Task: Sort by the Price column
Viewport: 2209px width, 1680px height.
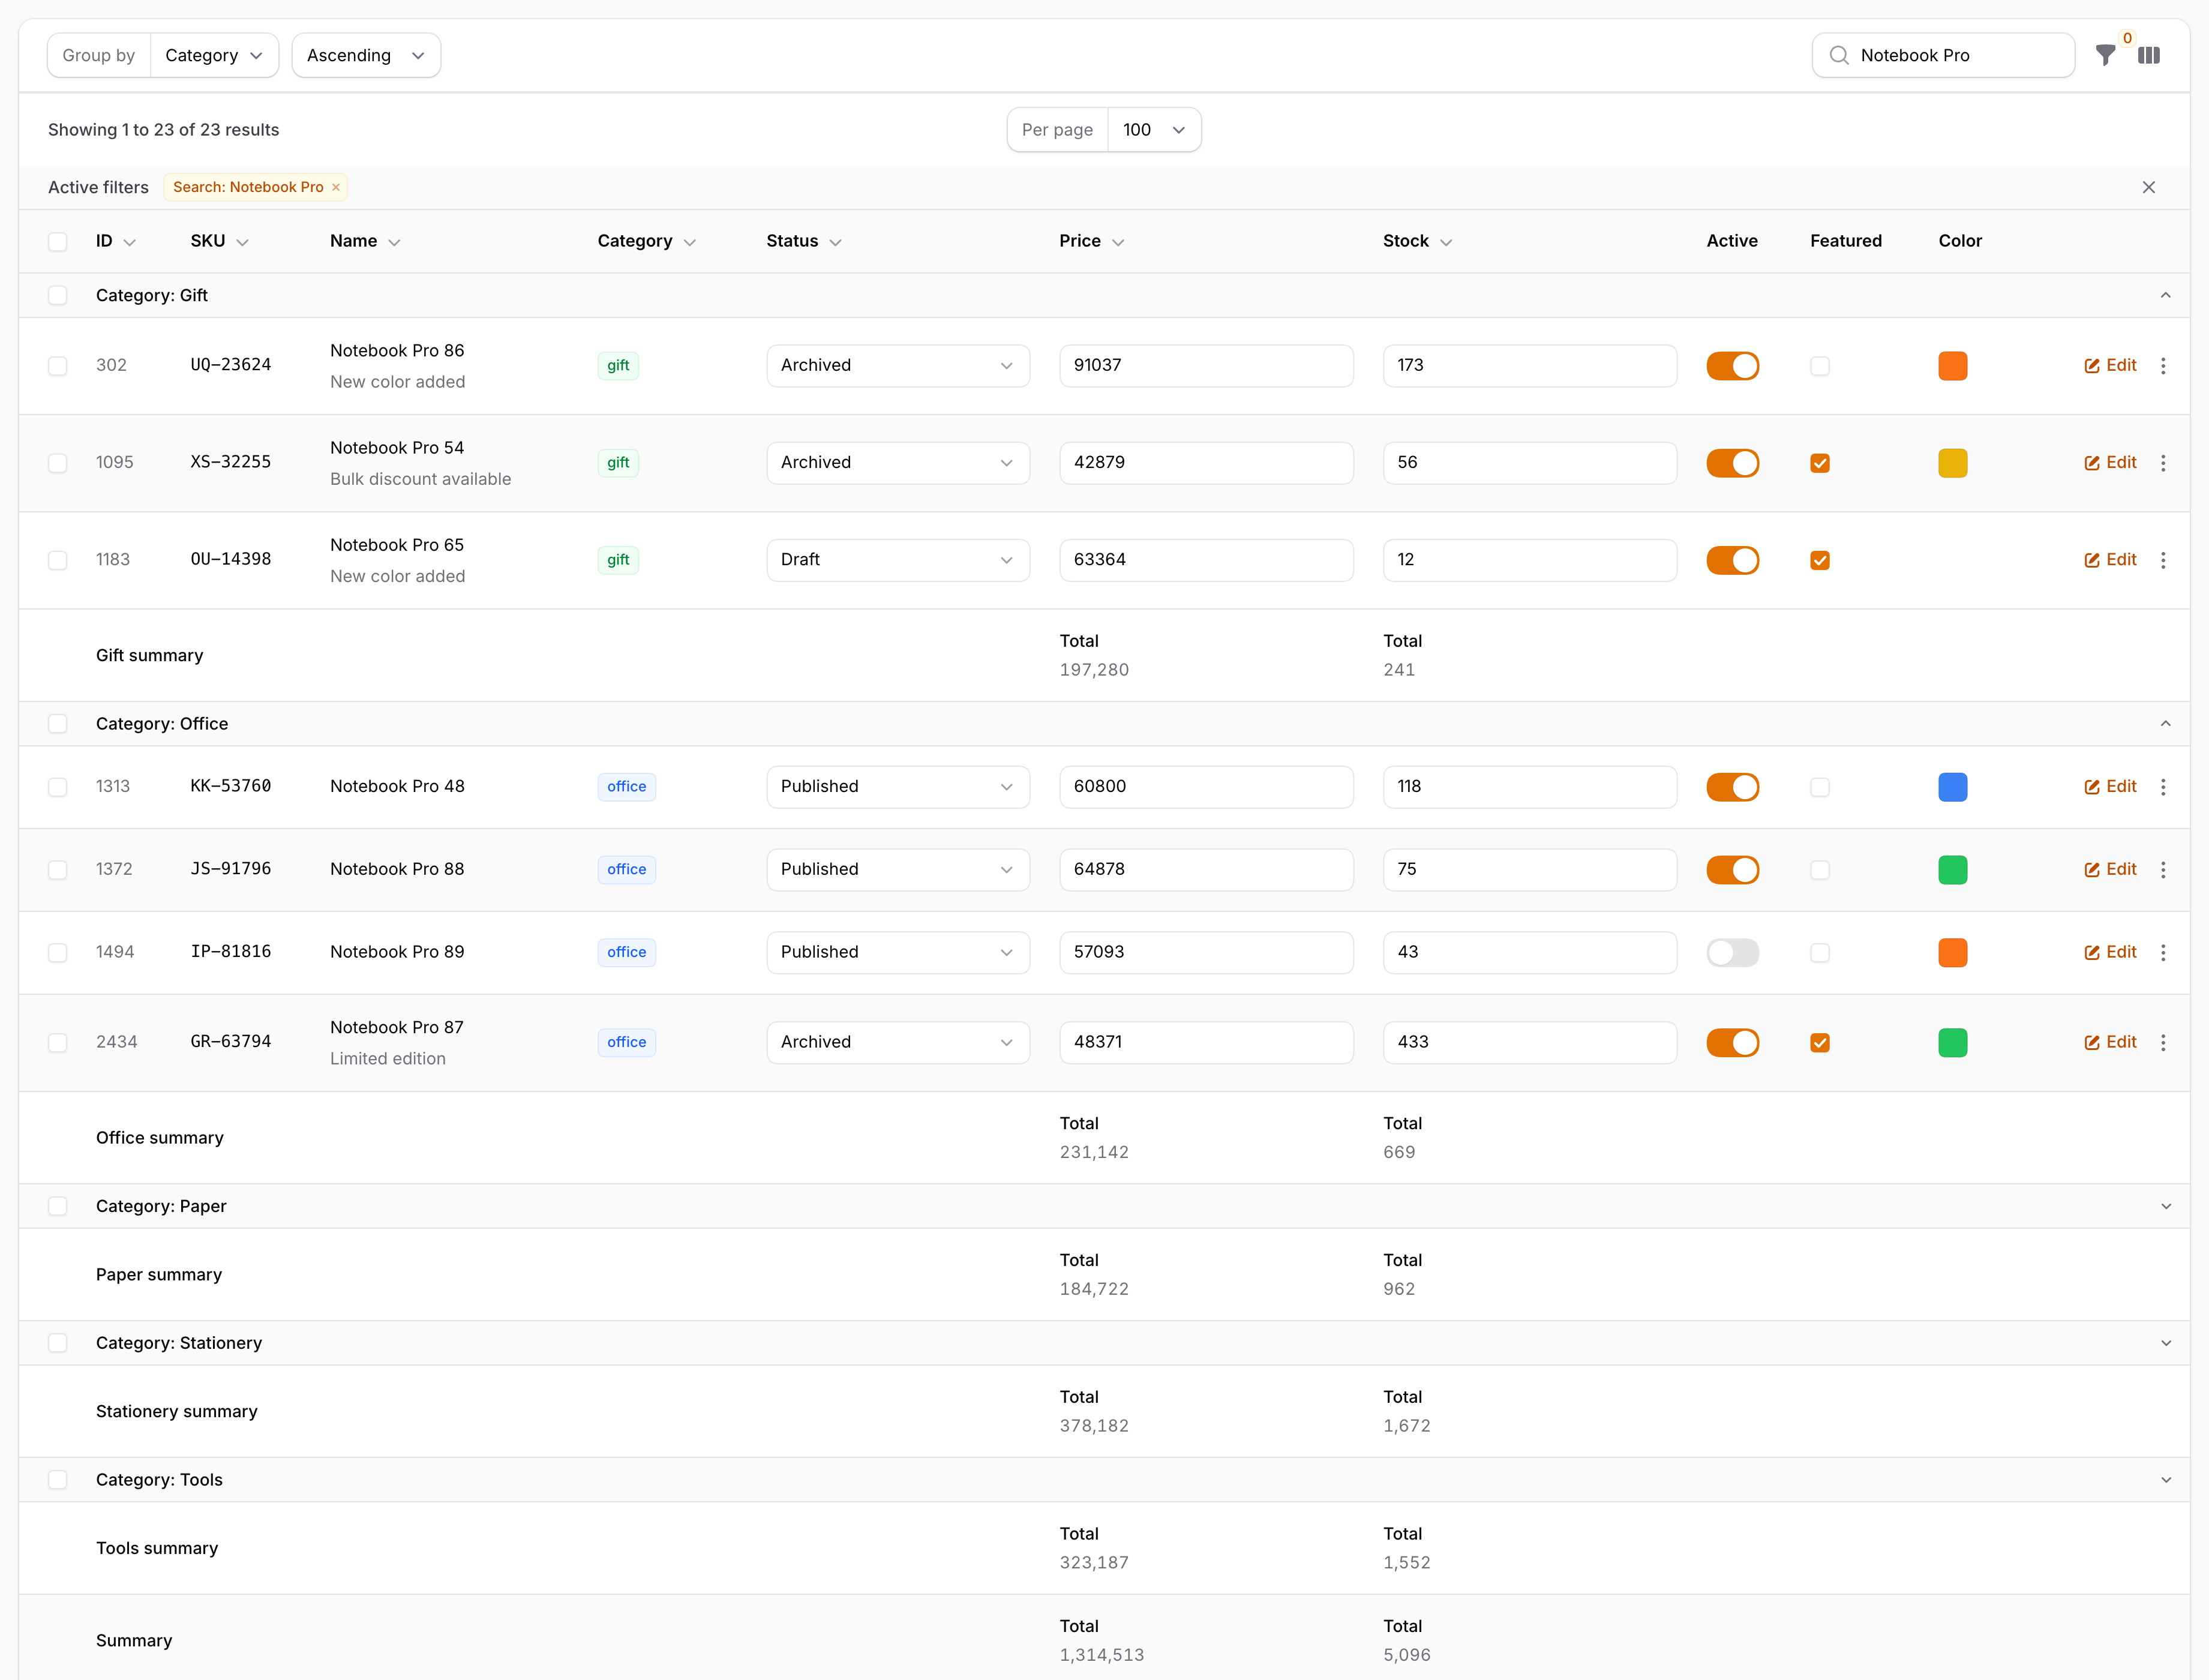Action: (x=1091, y=241)
